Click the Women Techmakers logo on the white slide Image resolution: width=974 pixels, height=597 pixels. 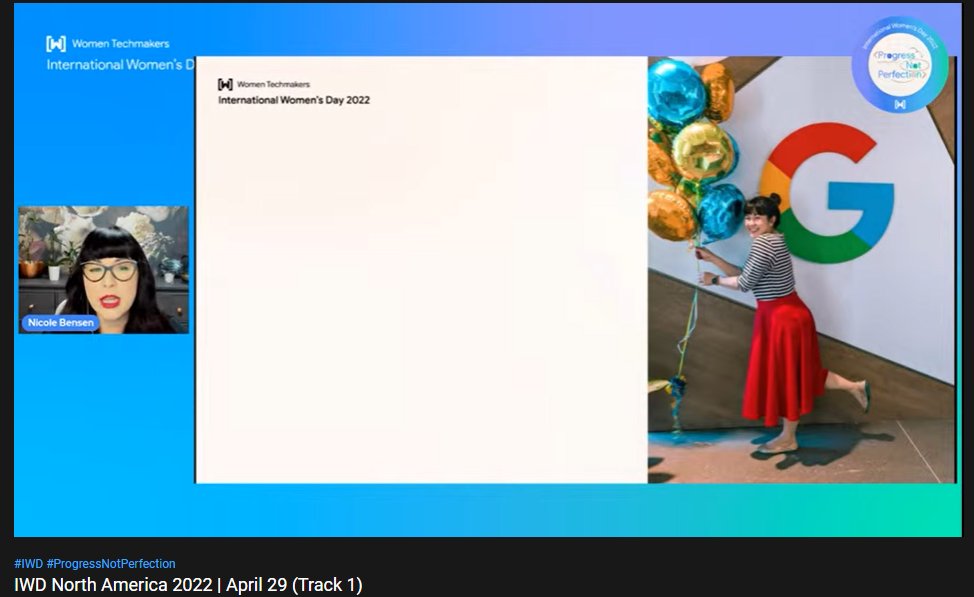pos(225,84)
